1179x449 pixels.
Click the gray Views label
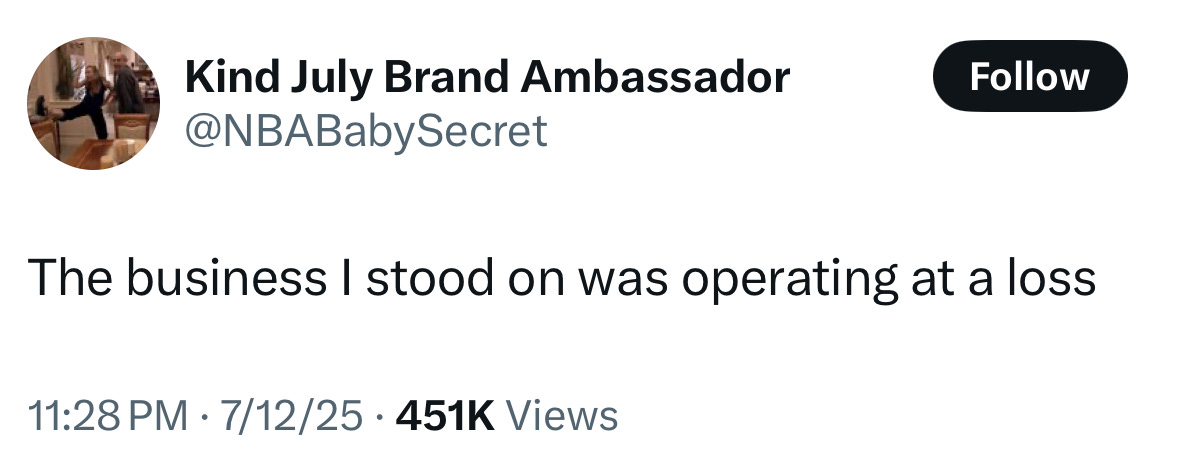562,415
